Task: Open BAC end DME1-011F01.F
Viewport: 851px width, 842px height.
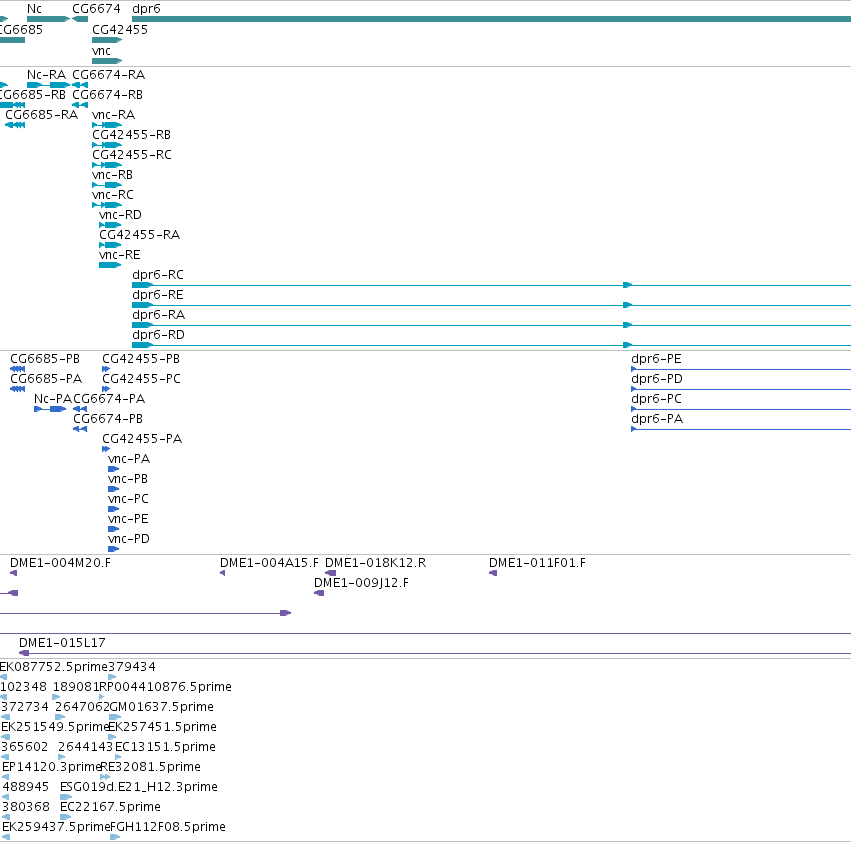Action: point(537,563)
